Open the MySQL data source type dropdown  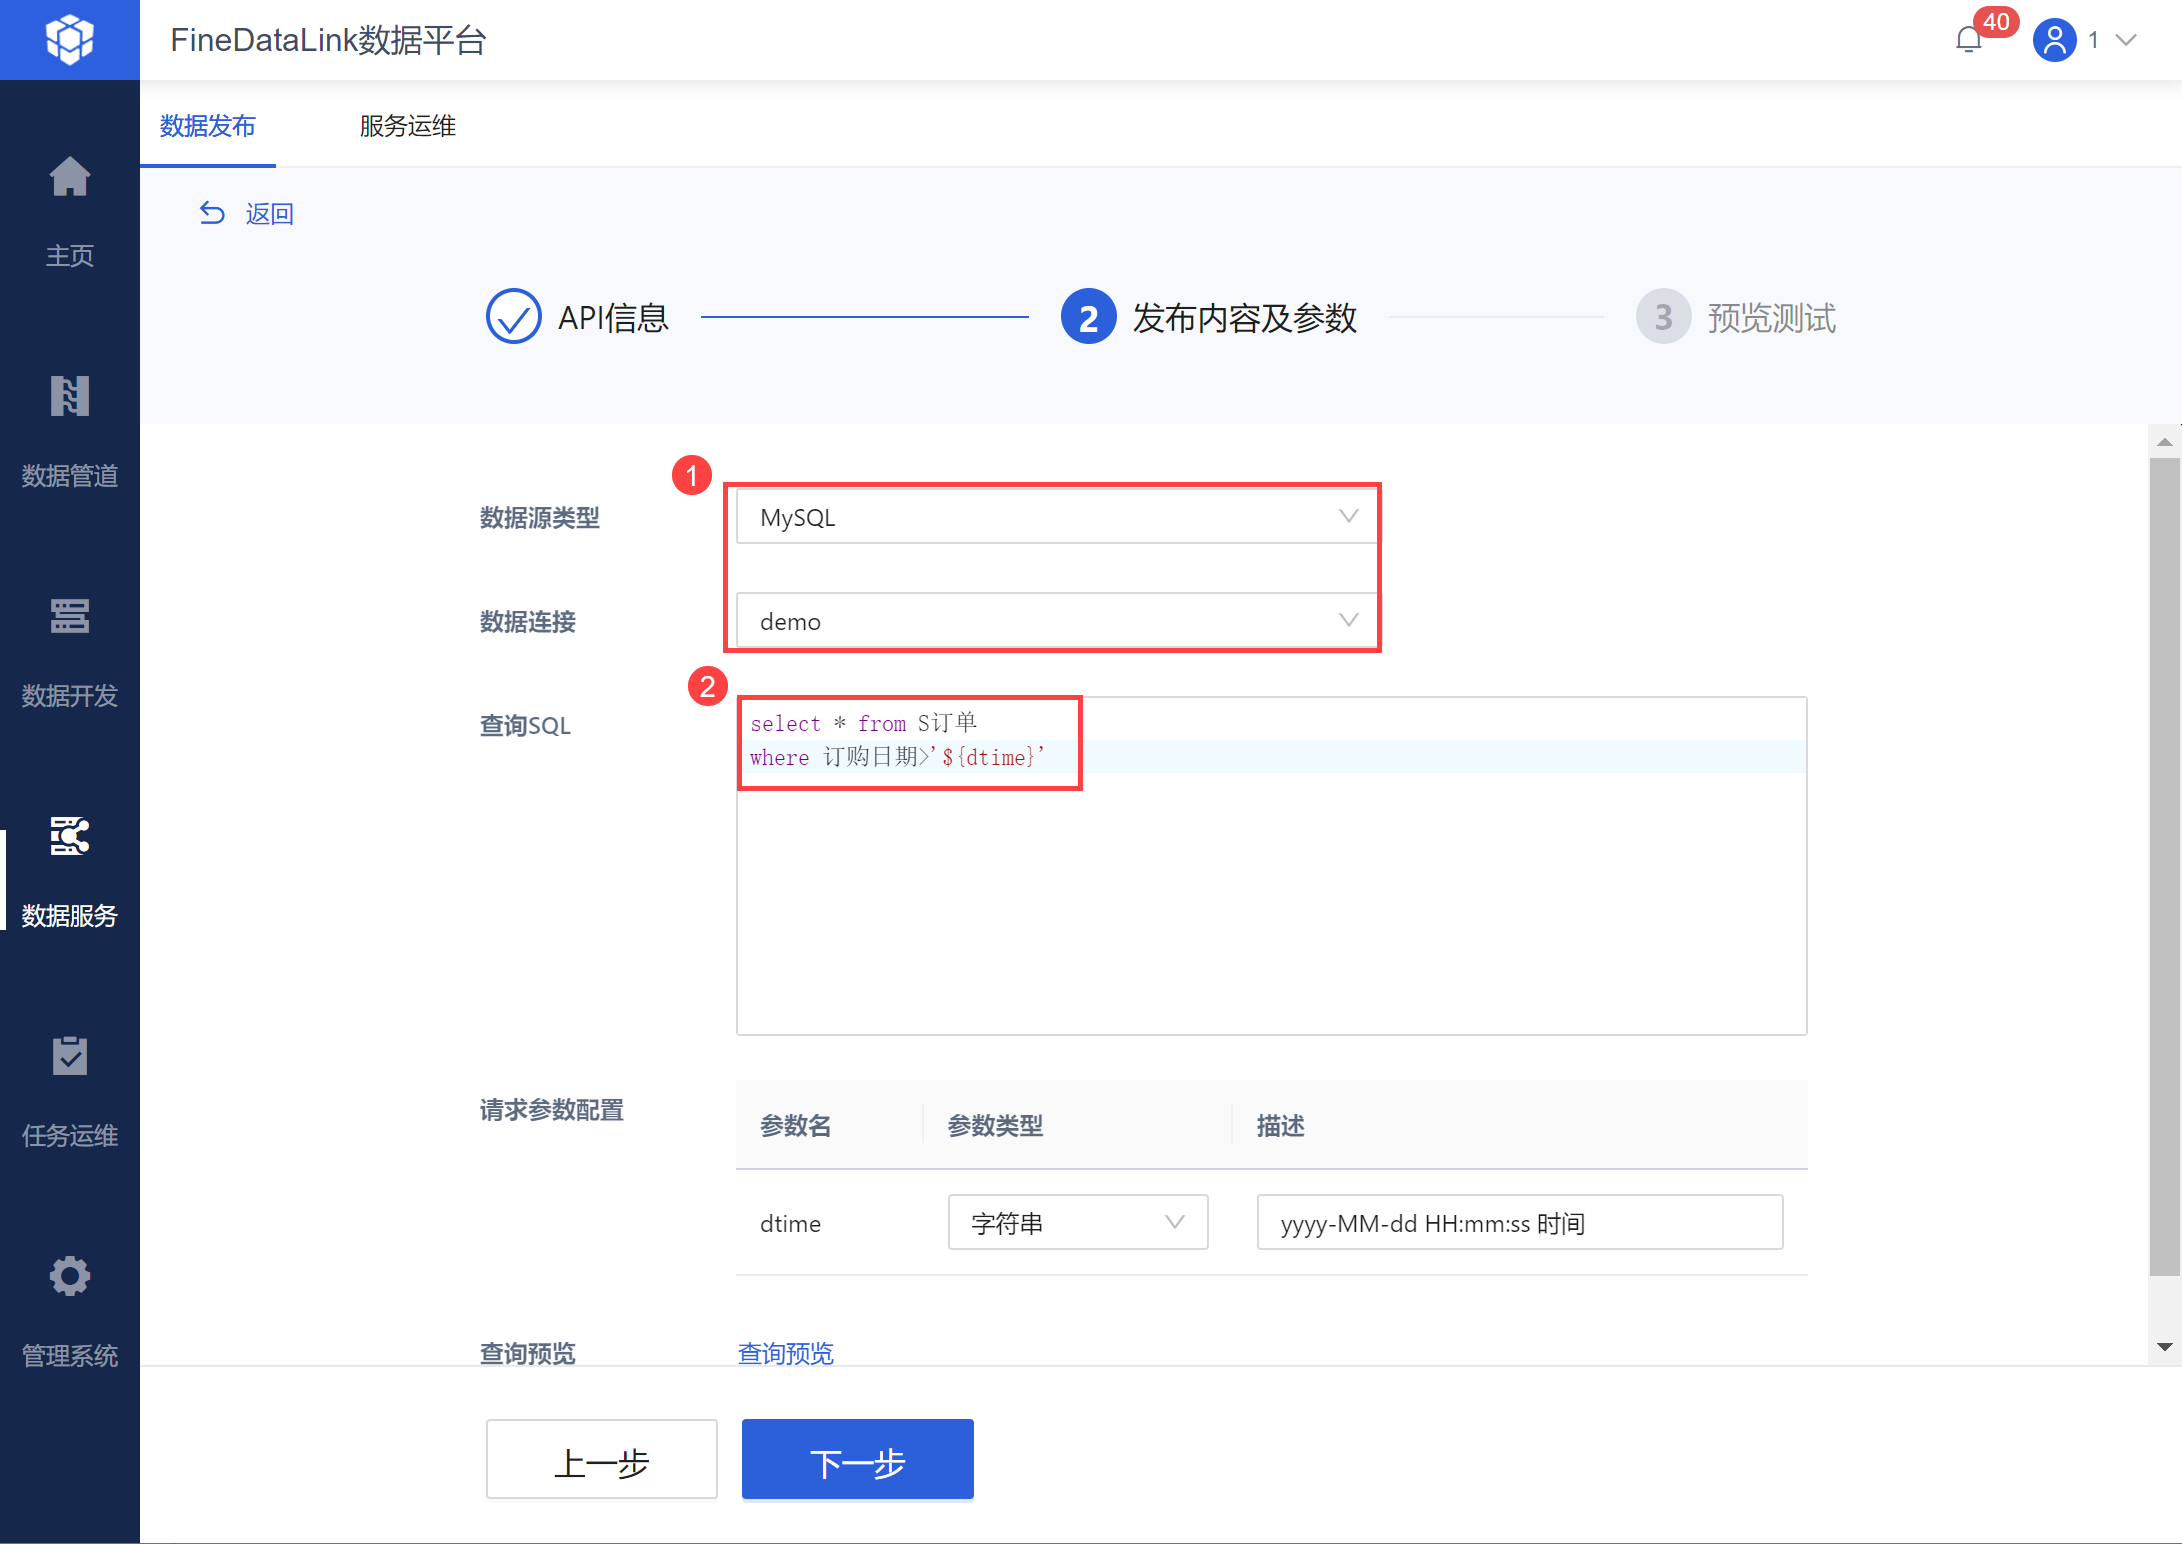point(1056,517)
